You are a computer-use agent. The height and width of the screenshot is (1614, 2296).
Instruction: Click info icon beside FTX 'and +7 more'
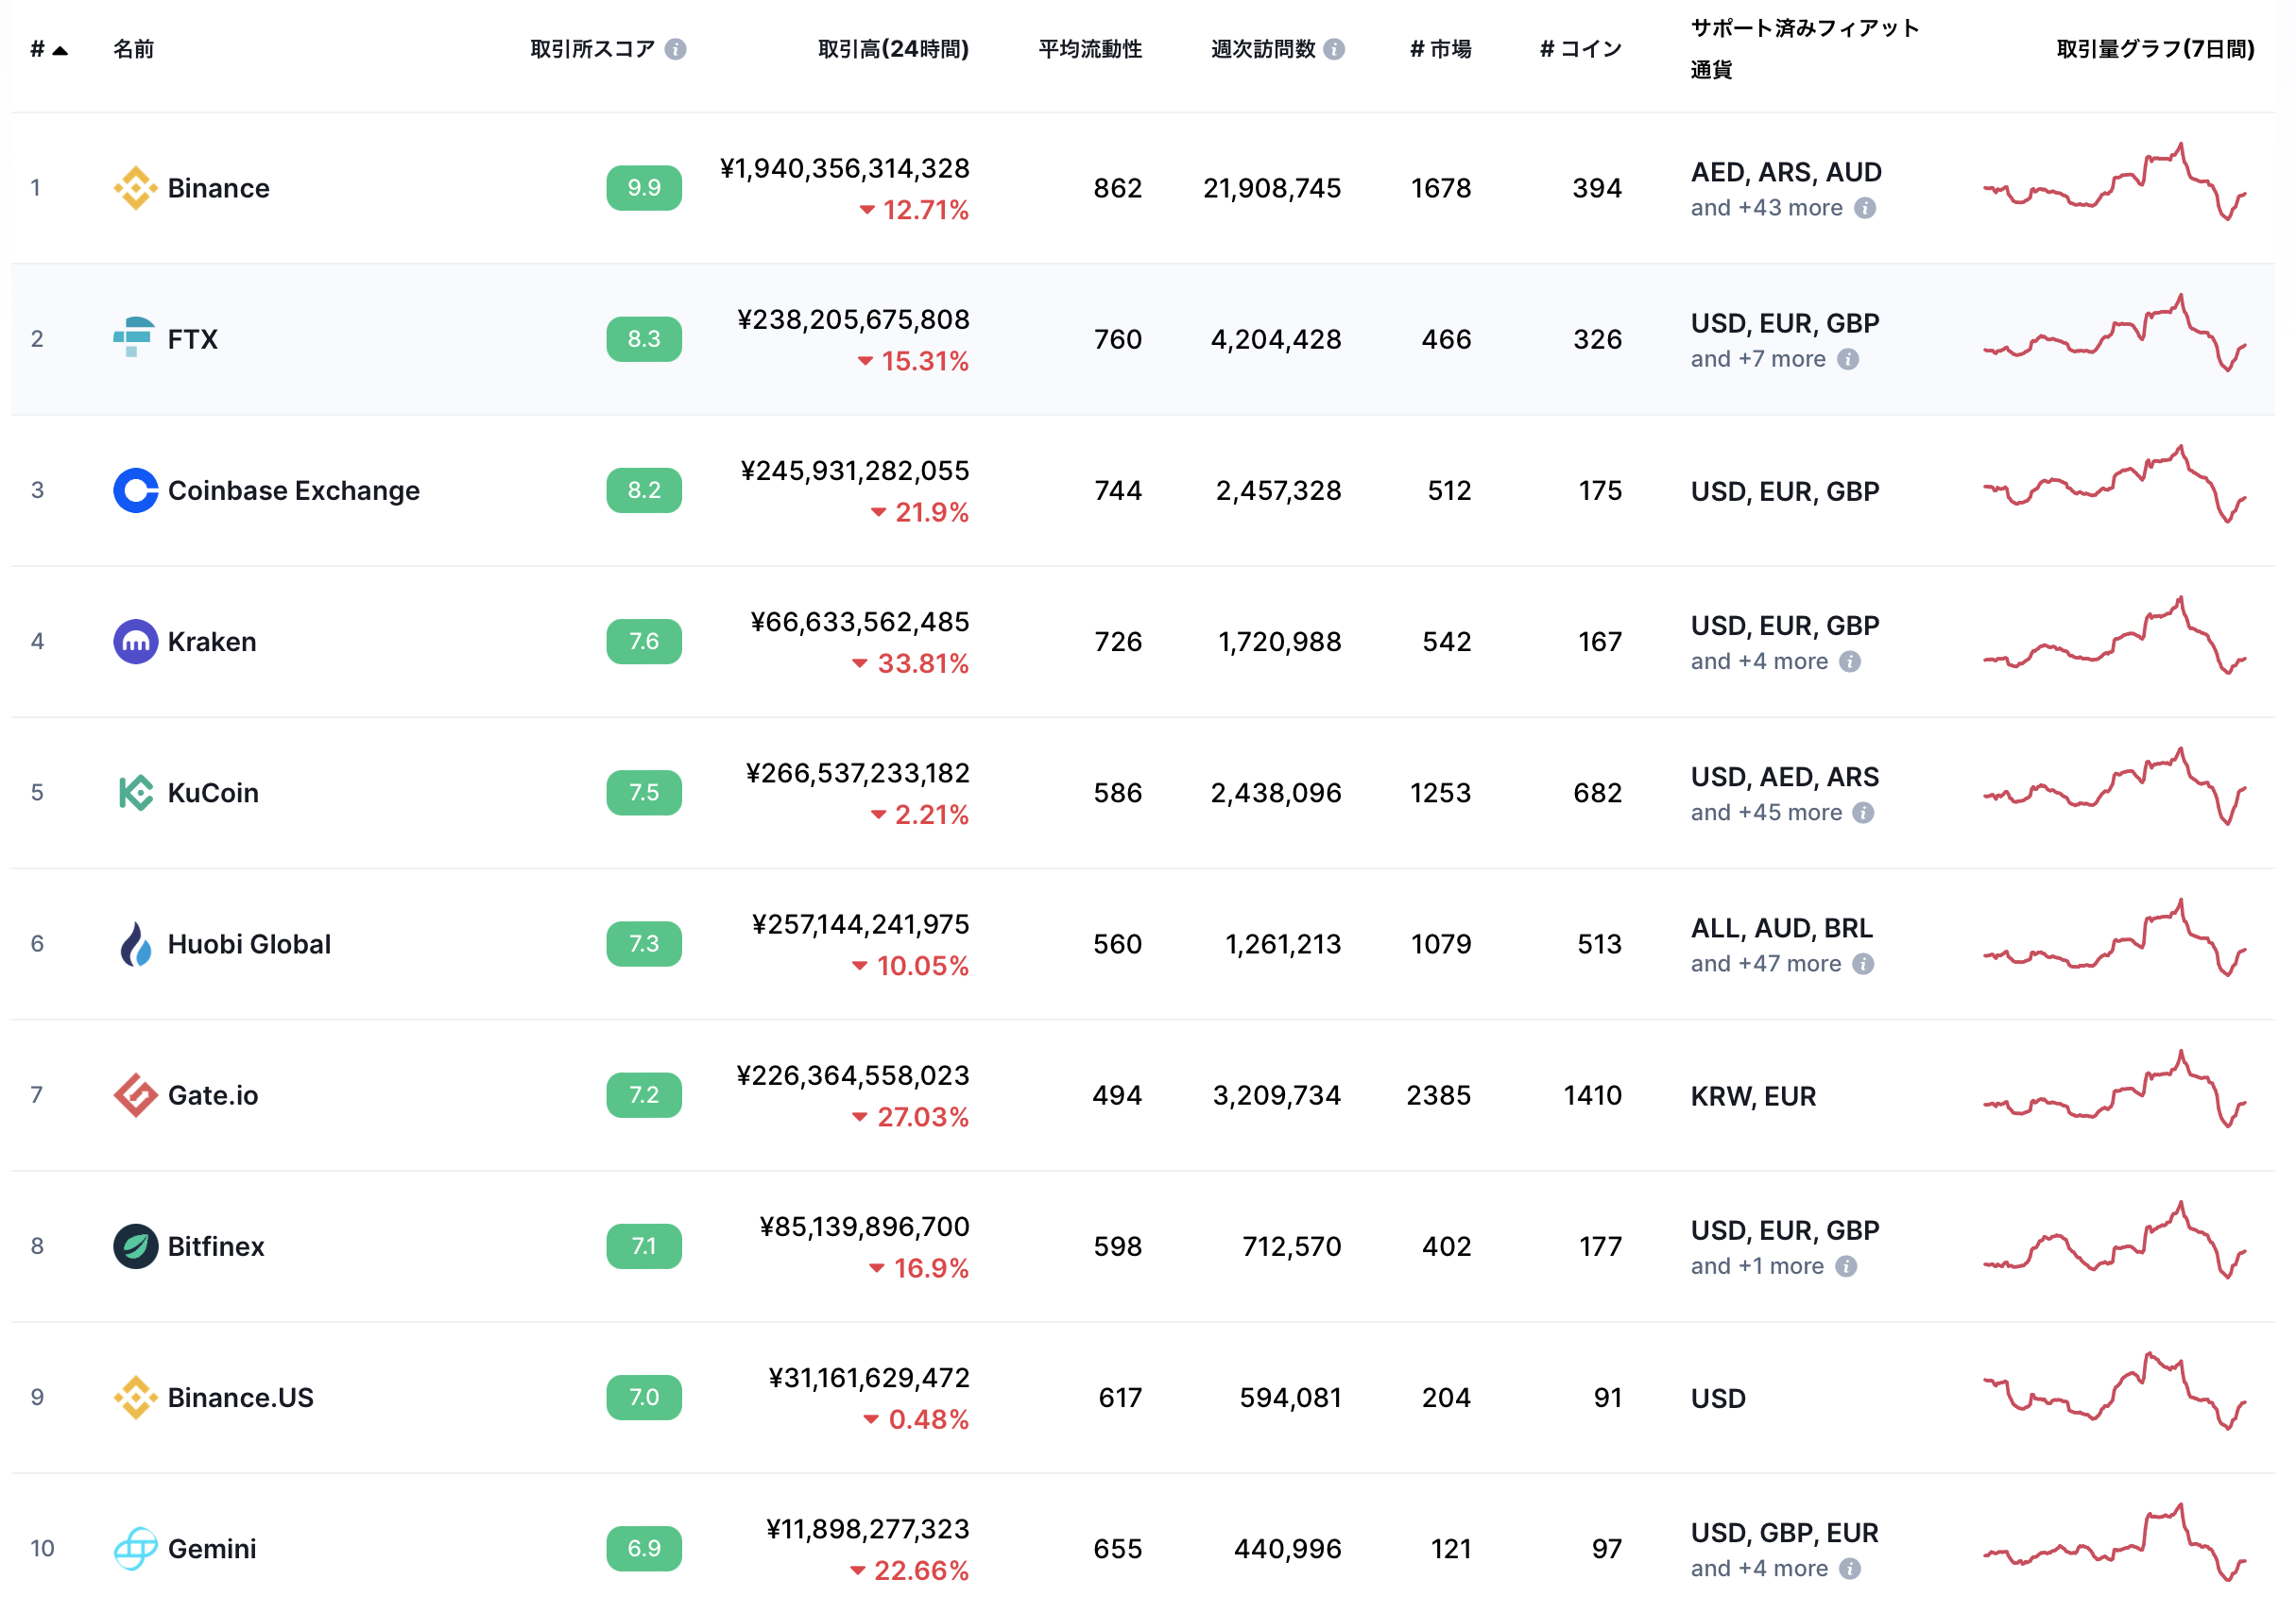click(x=1848, y=359)
